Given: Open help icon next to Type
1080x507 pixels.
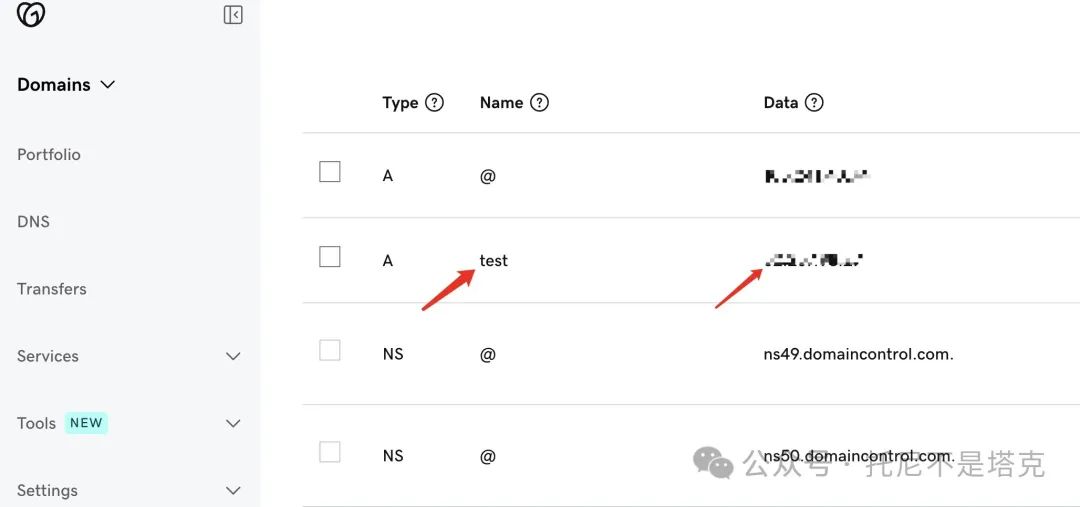Looking at the screenshot, I should (434, 103).
